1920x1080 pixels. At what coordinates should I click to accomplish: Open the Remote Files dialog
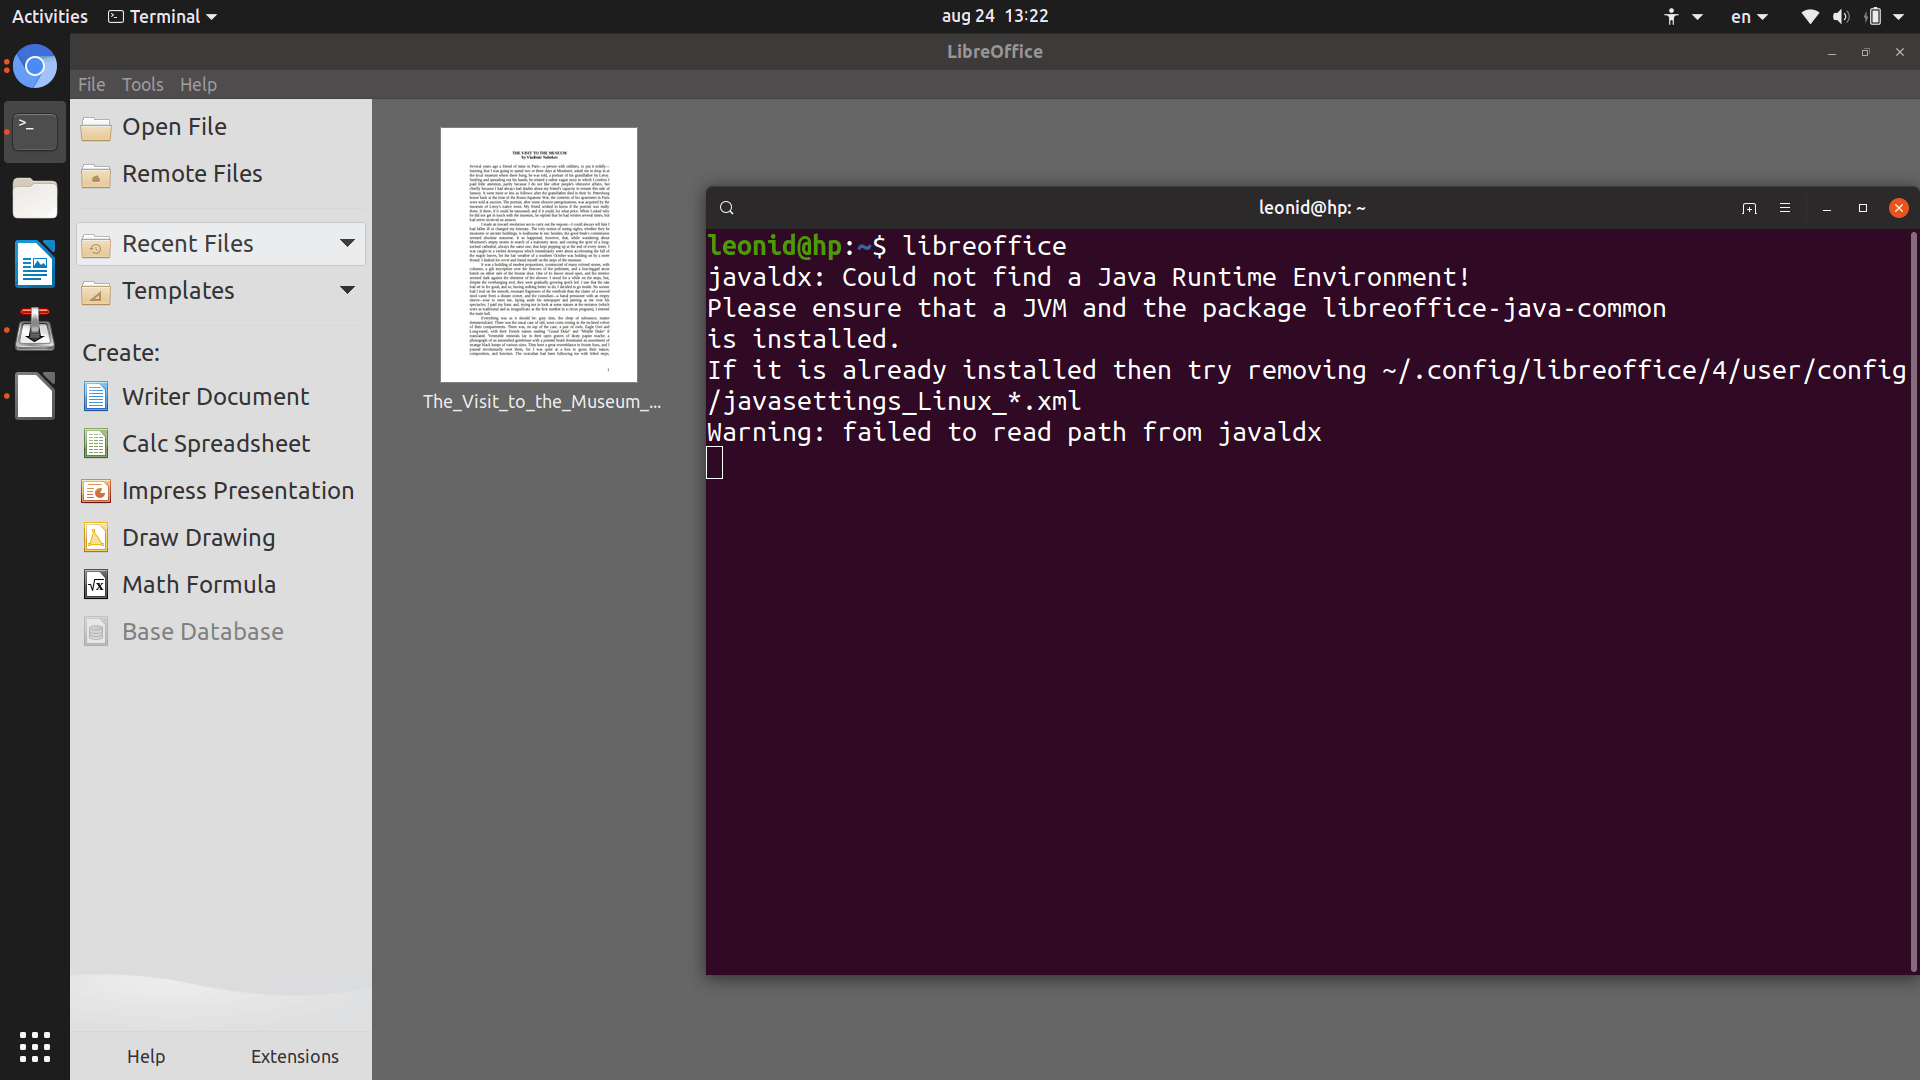coord(191,174)
